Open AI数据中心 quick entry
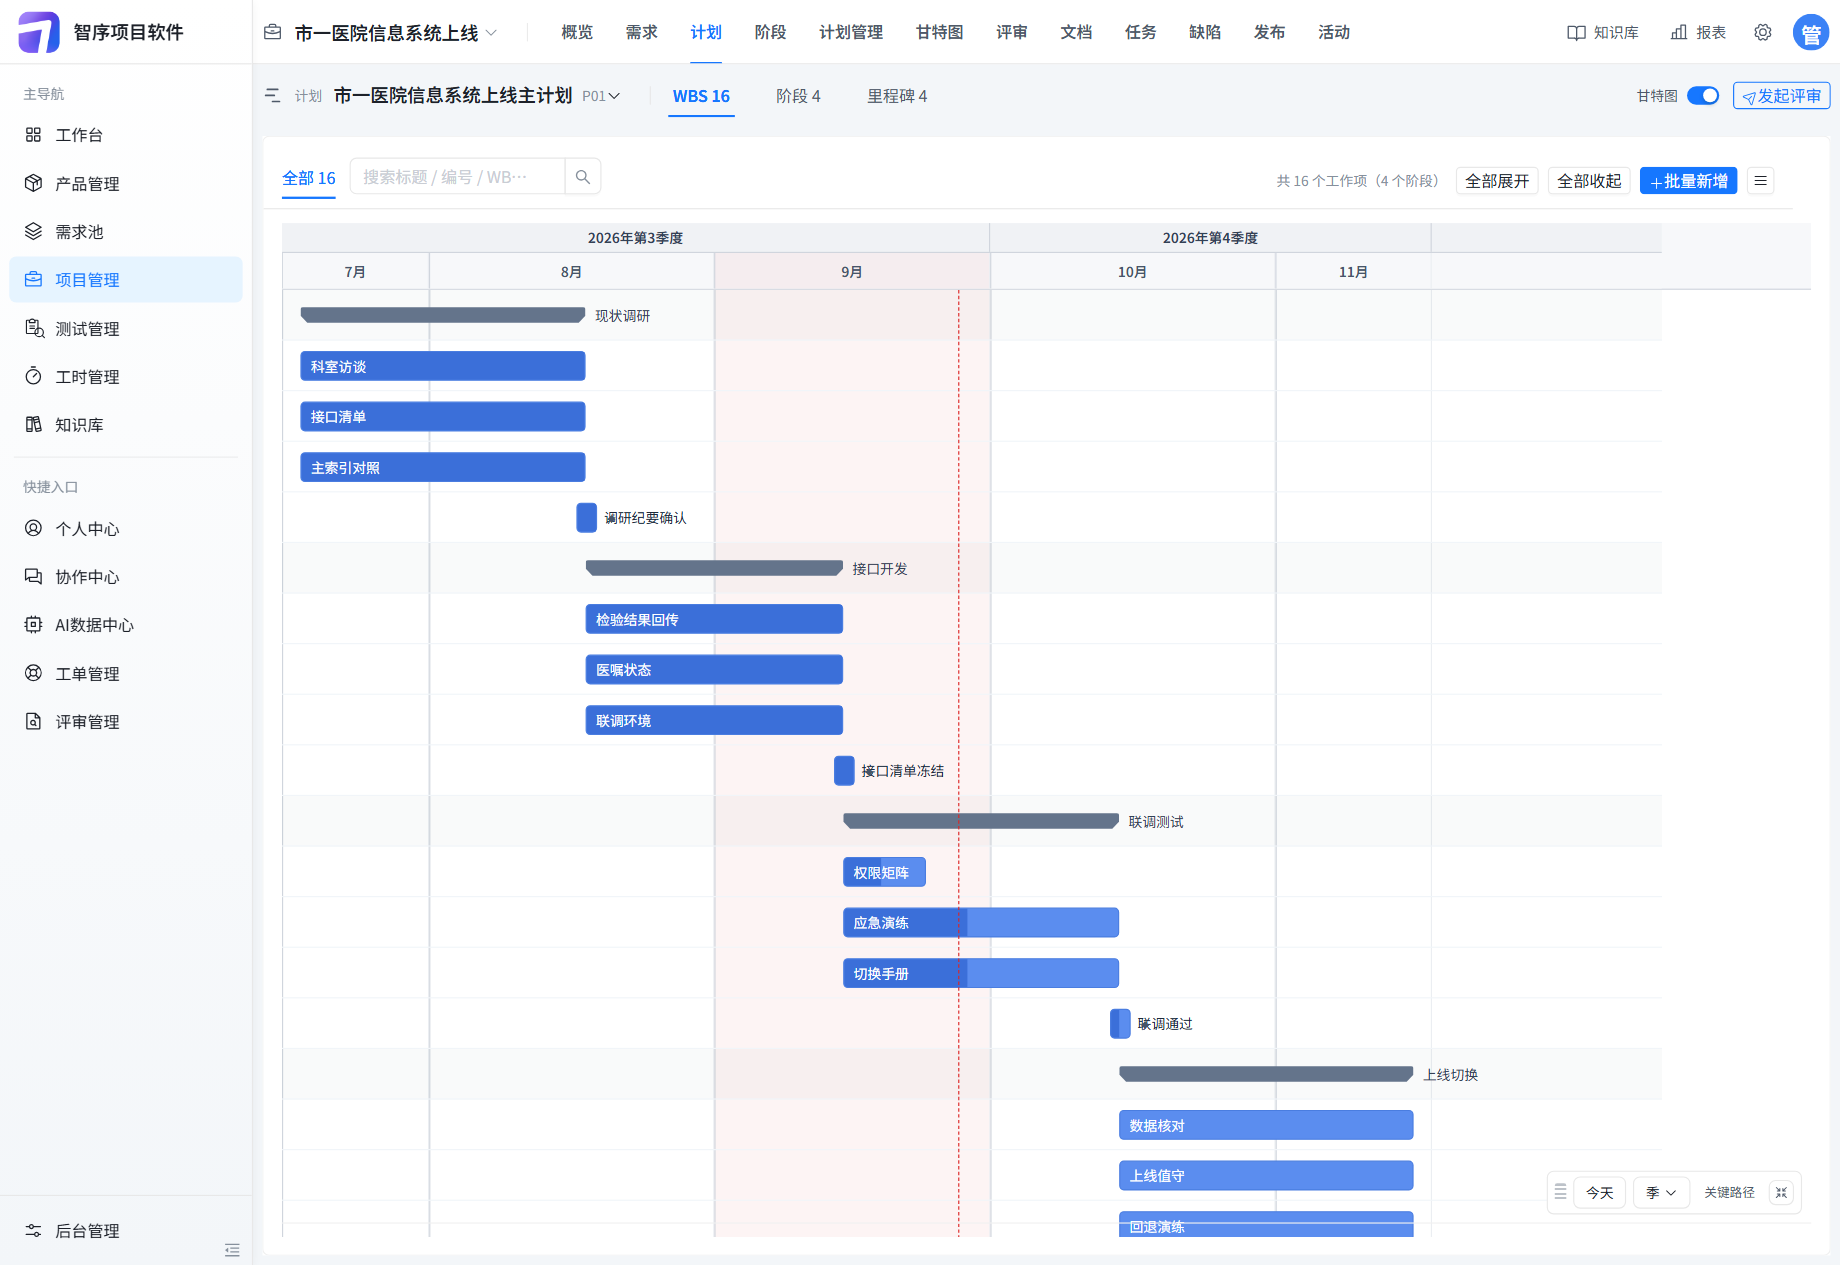The image size is (1840, 1265). click(125, 625)
